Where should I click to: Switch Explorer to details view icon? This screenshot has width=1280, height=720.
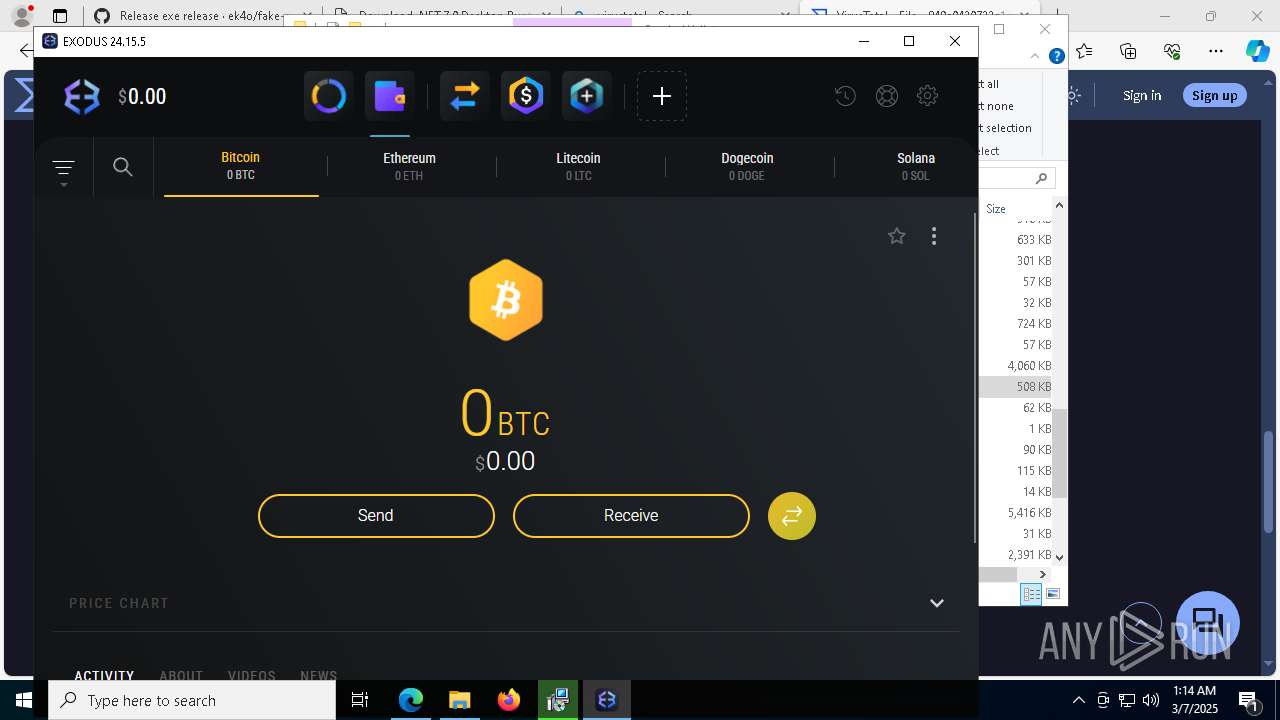[1031, 594]
